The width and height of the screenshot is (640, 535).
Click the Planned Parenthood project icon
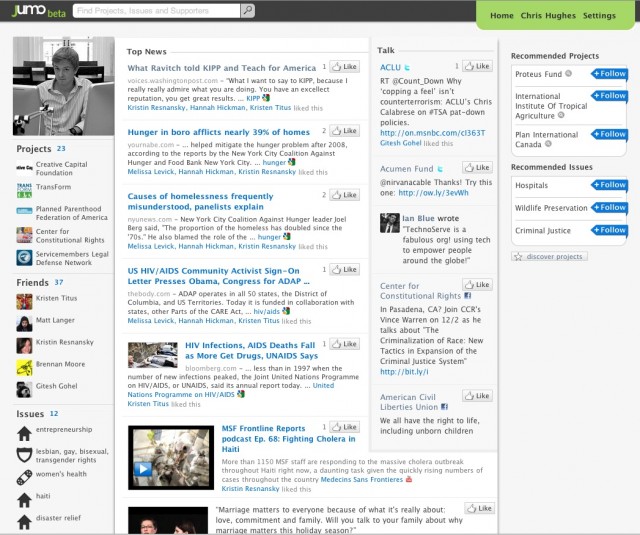pos(24,211)
